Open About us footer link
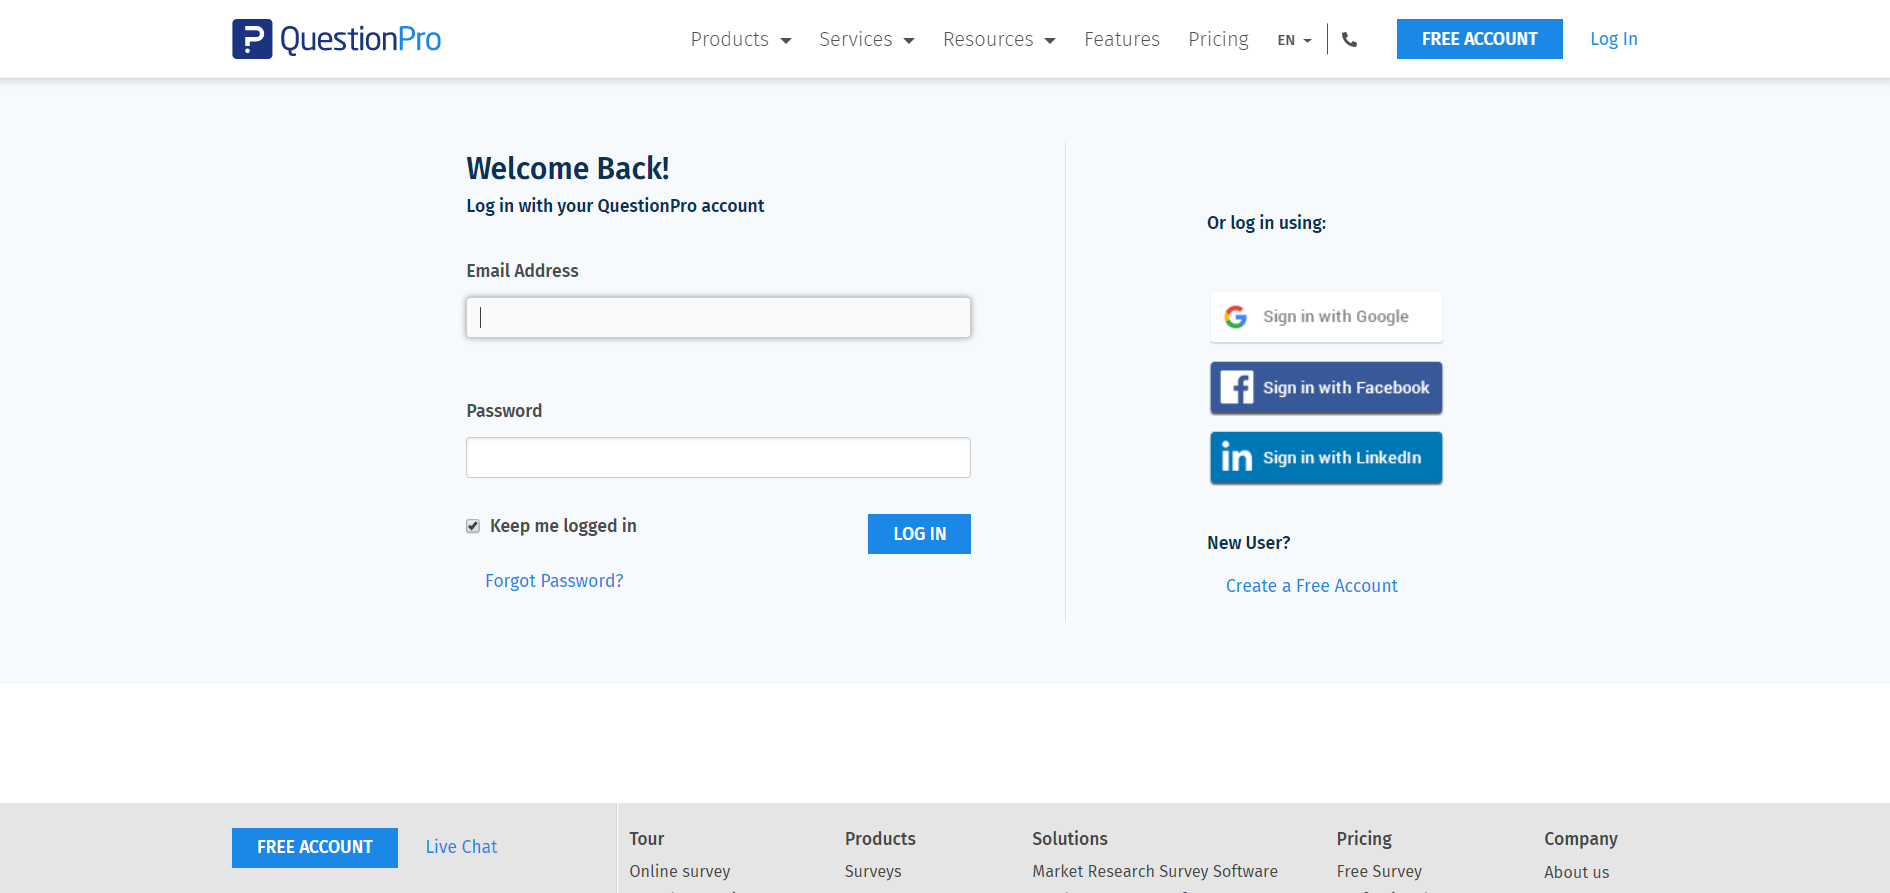Image resolution: width=1890 pixels, height=893 pixels. point(1577,872)
